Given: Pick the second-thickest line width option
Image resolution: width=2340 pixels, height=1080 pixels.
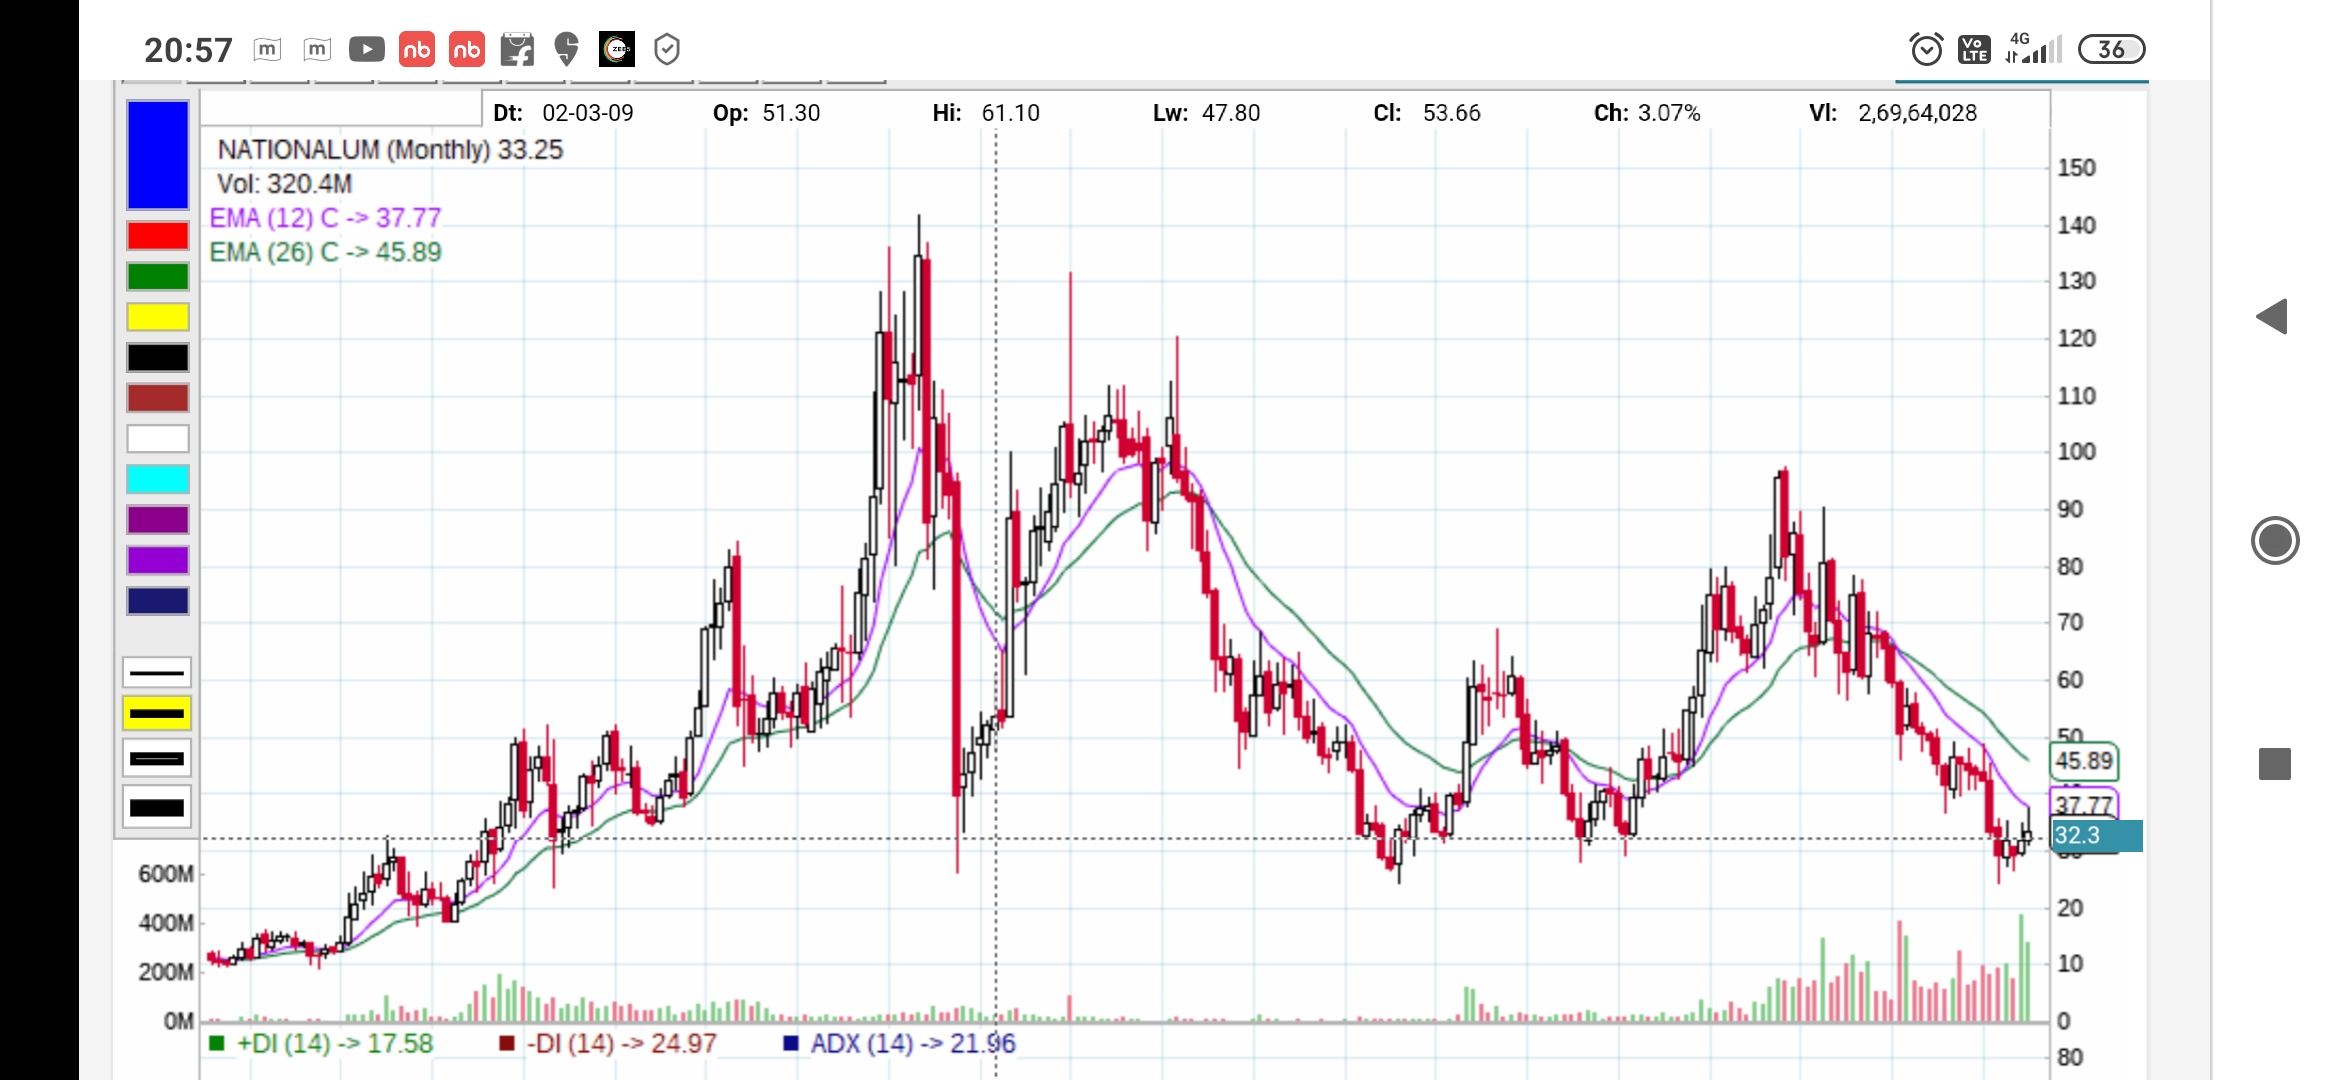Looking at the screenshot, I should point(157,759).
